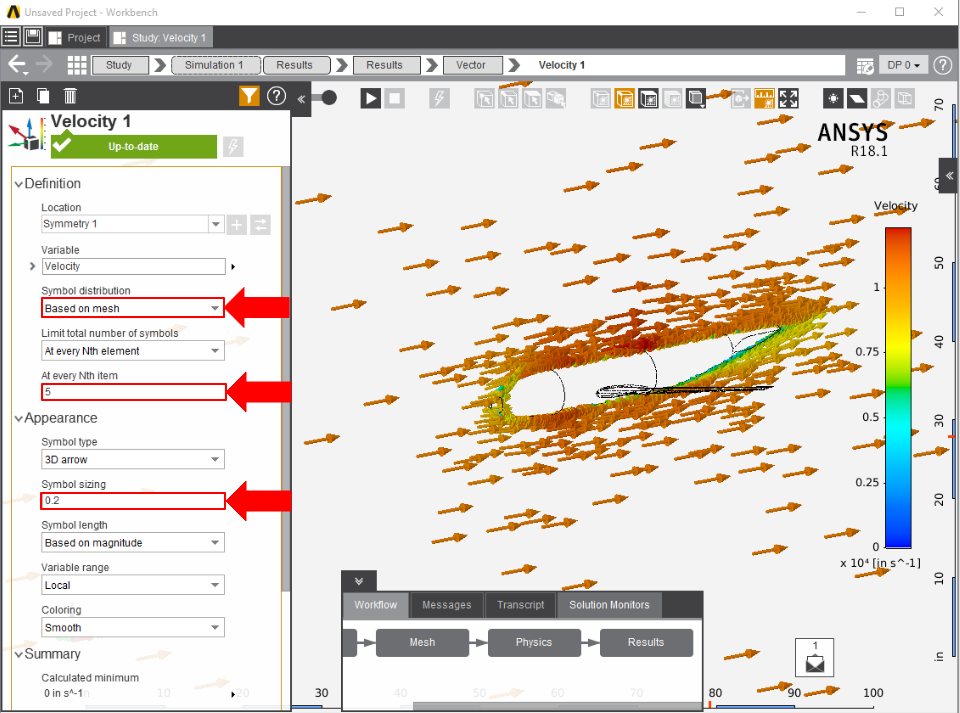Open the DP 0 design point dropdown
This screenshot has width=960, height=713.
tap(904, 65)
